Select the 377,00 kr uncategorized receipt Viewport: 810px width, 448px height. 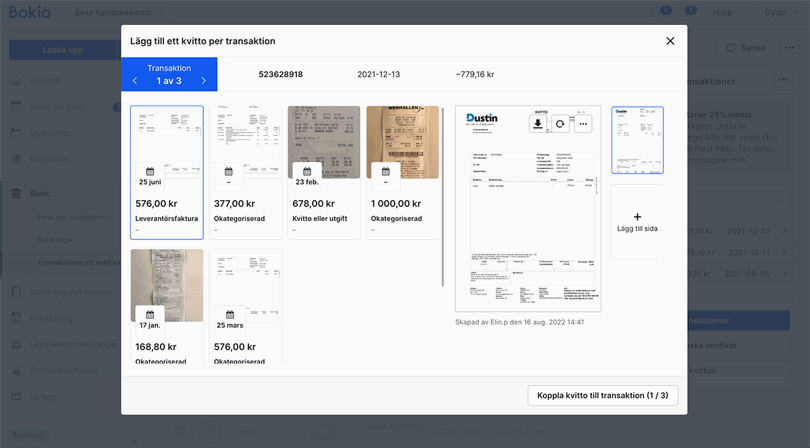tap(245, 172)
